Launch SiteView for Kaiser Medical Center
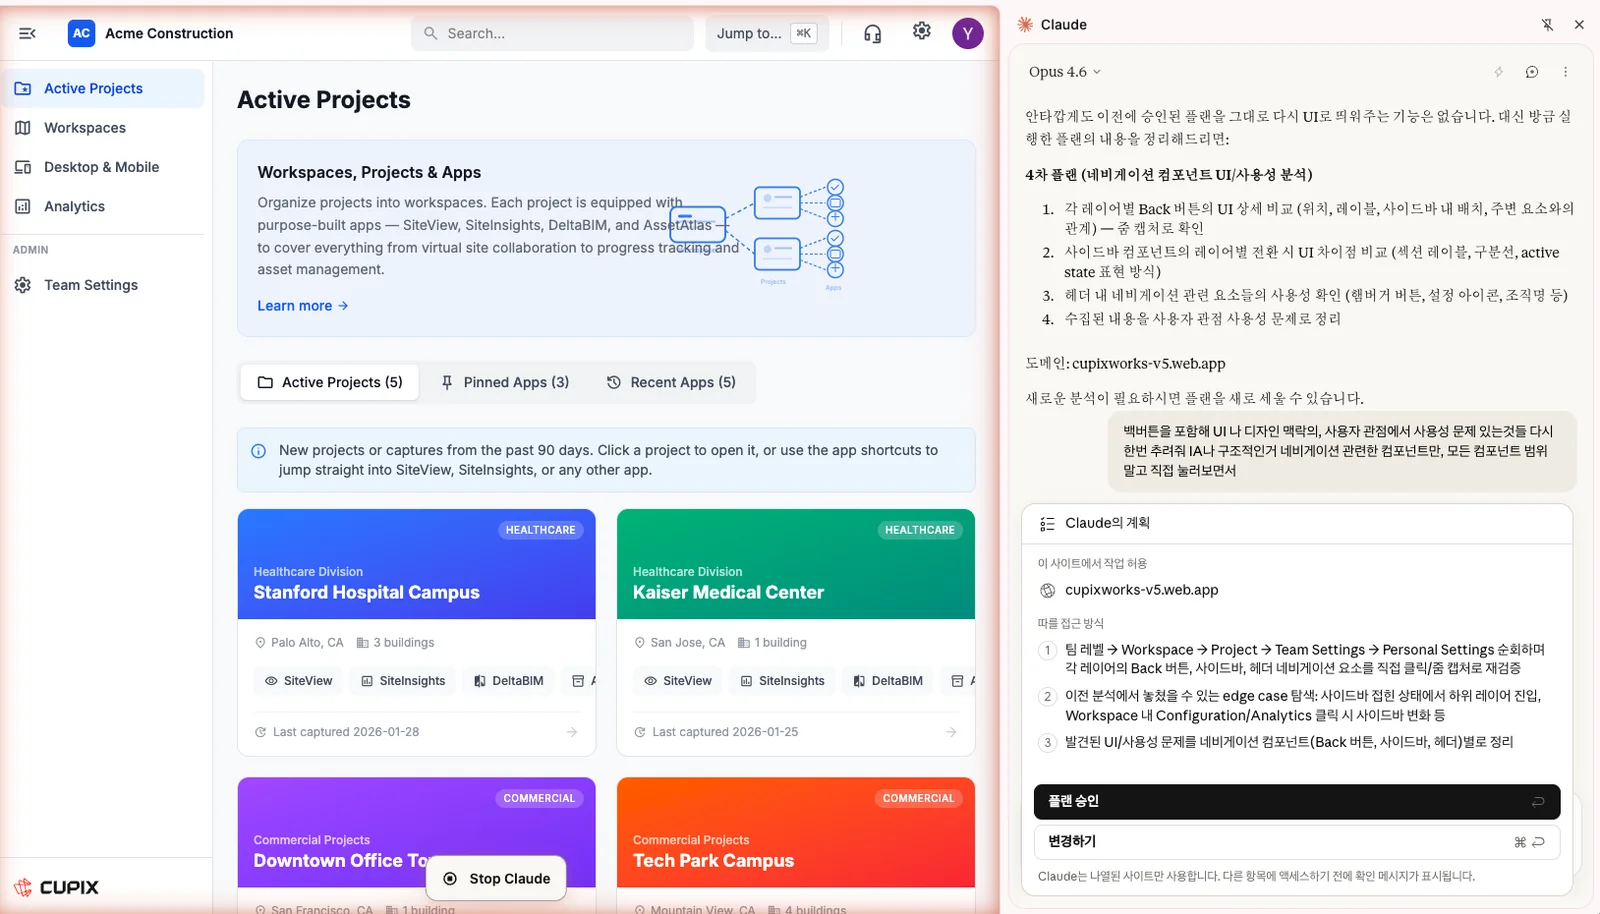This screenshot has width=1600, height=914. [678, 681]
